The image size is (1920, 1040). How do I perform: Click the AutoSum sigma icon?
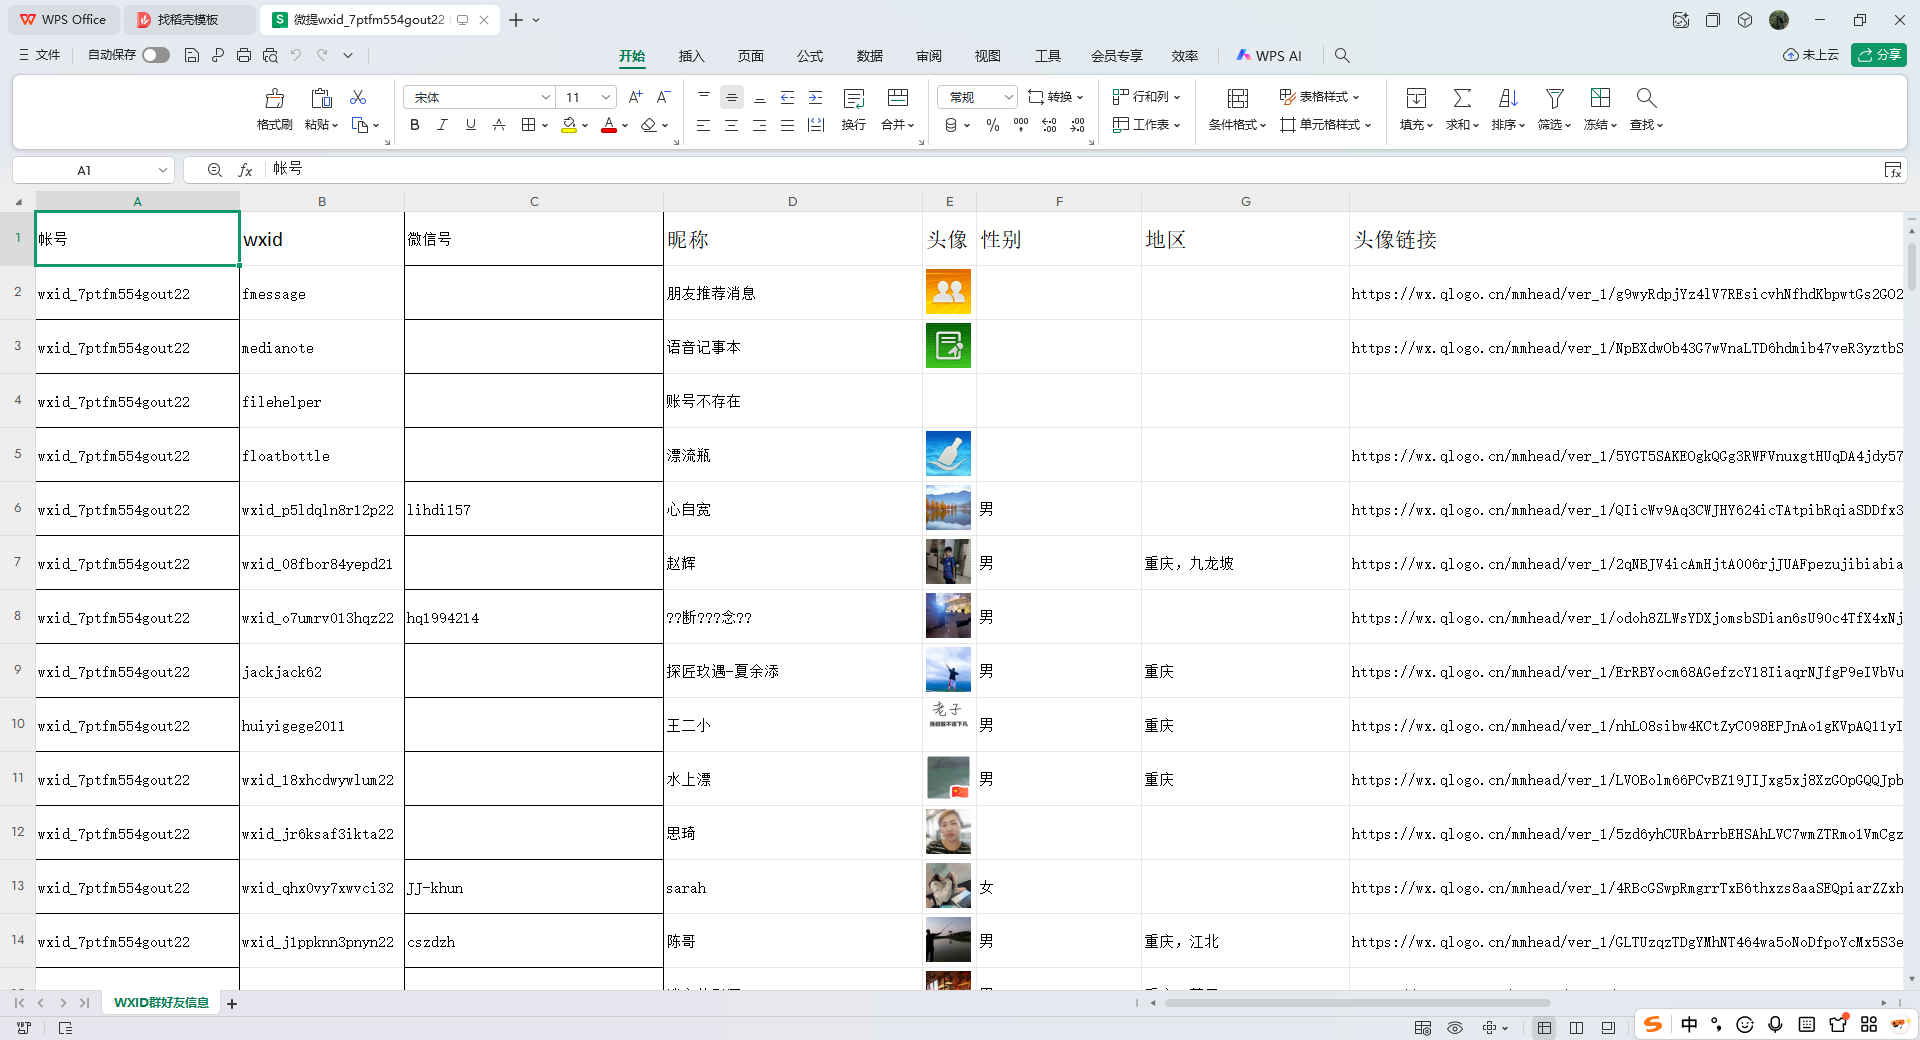click(1461, 99)
